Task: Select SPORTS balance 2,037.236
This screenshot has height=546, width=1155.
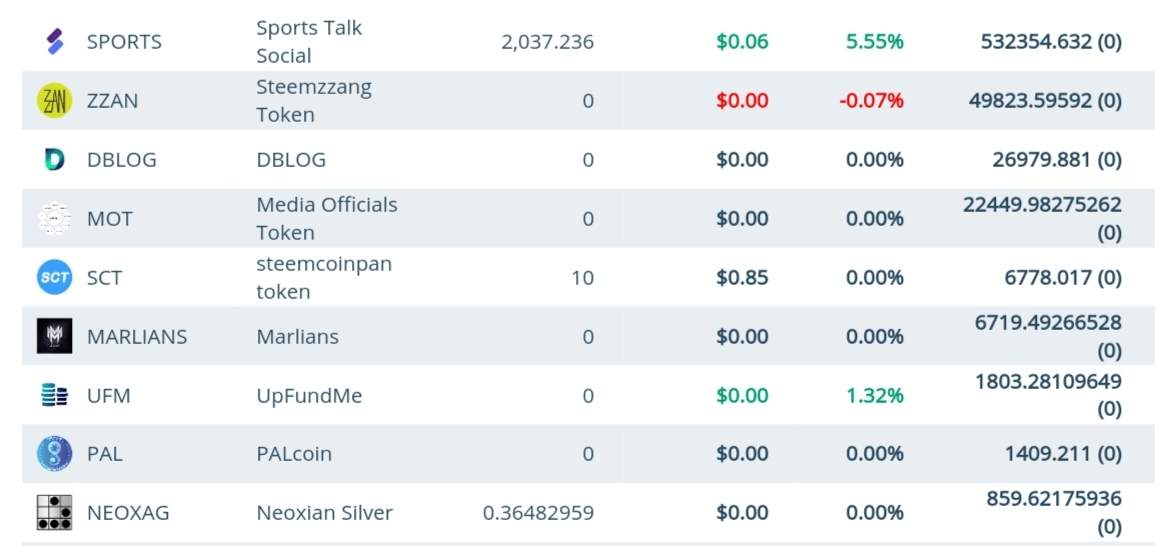Action: (547, 42)
